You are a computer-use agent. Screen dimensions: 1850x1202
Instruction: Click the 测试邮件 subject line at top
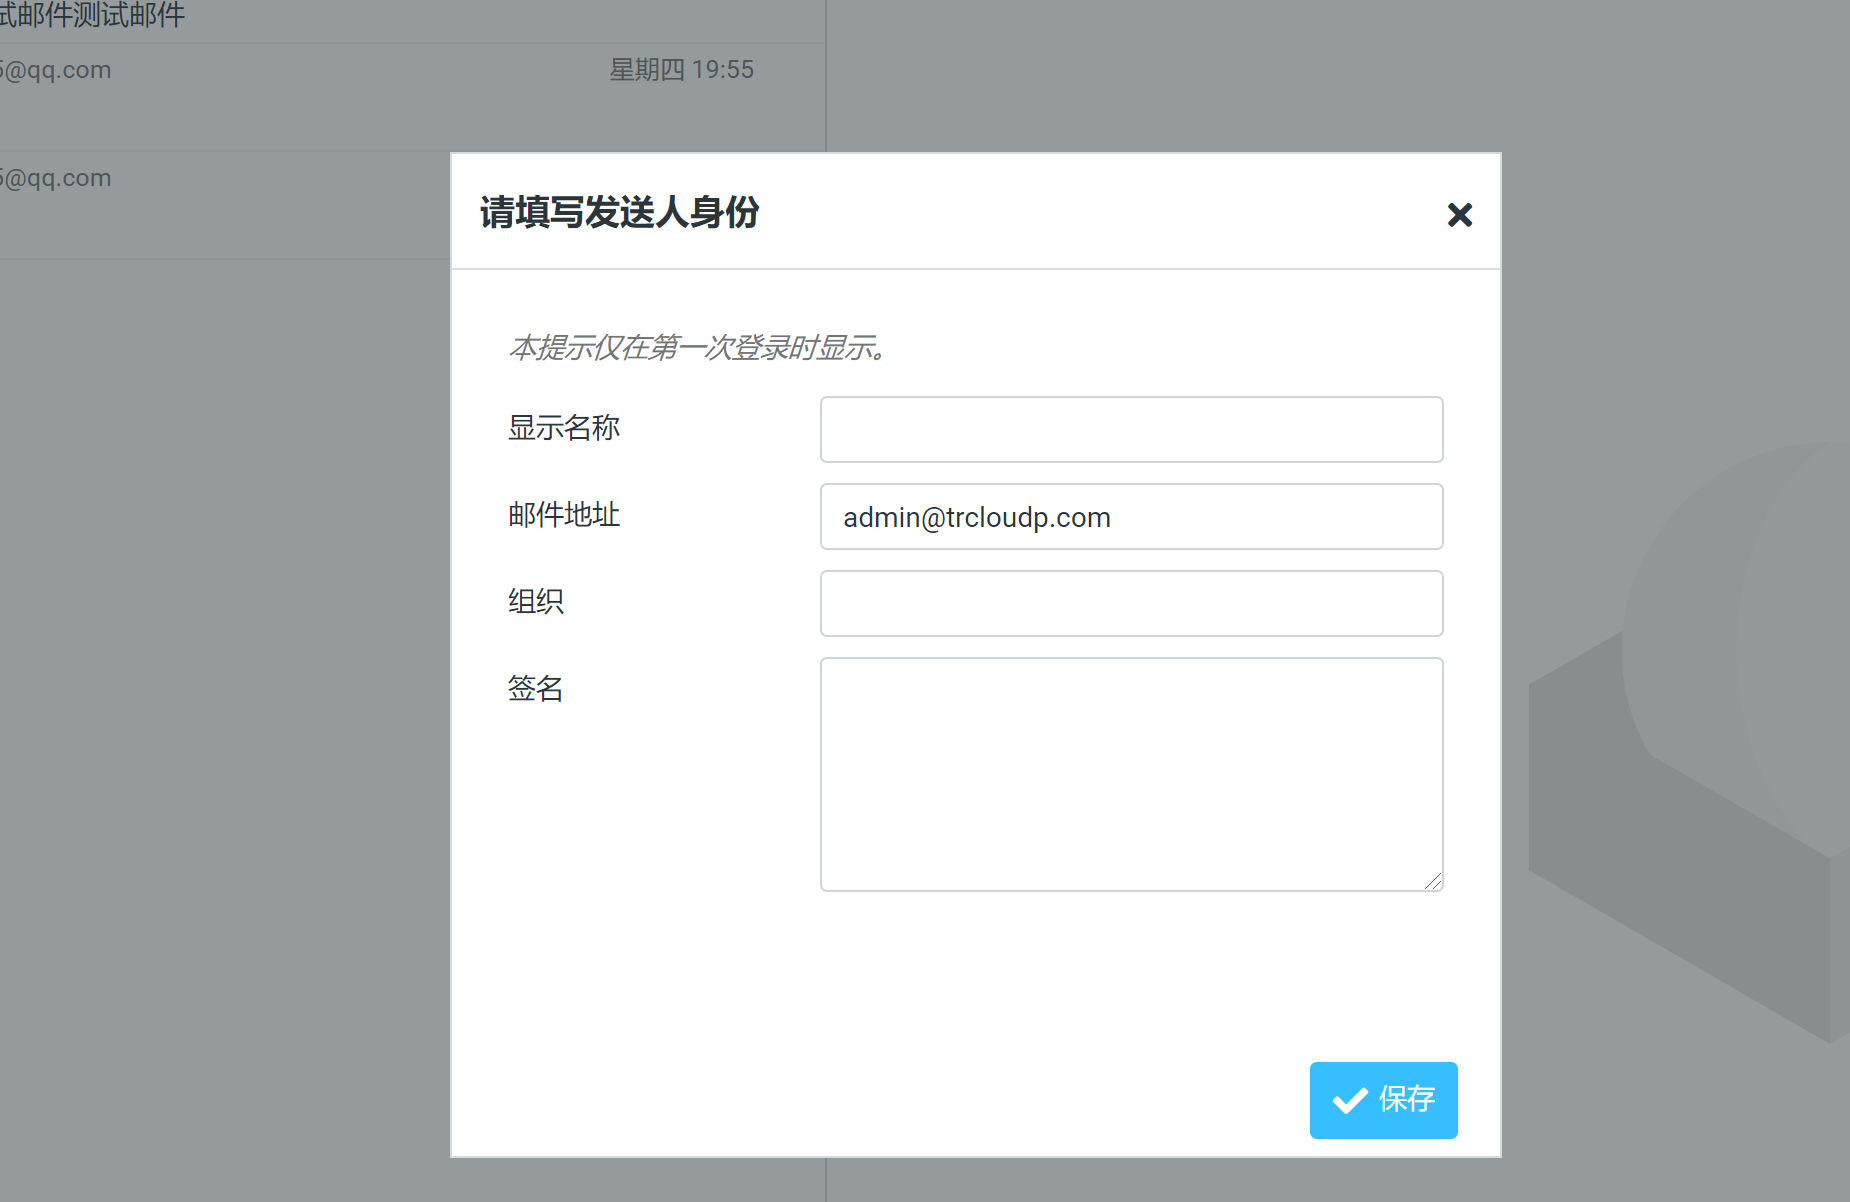coord(92,16)
